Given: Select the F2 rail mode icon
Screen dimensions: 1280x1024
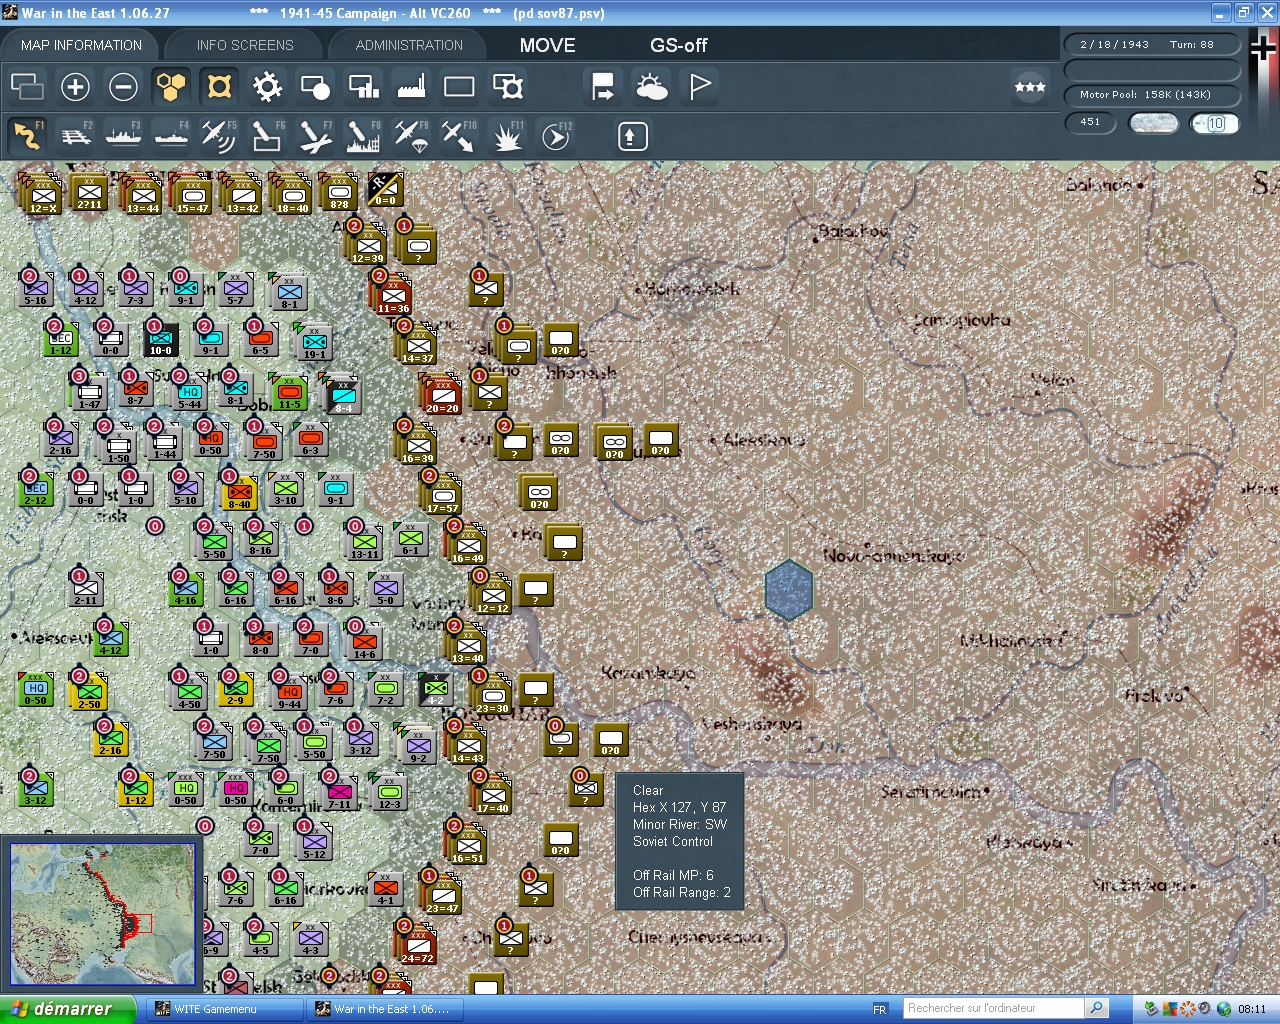Looking at the screenshot, I should [76, 136].
